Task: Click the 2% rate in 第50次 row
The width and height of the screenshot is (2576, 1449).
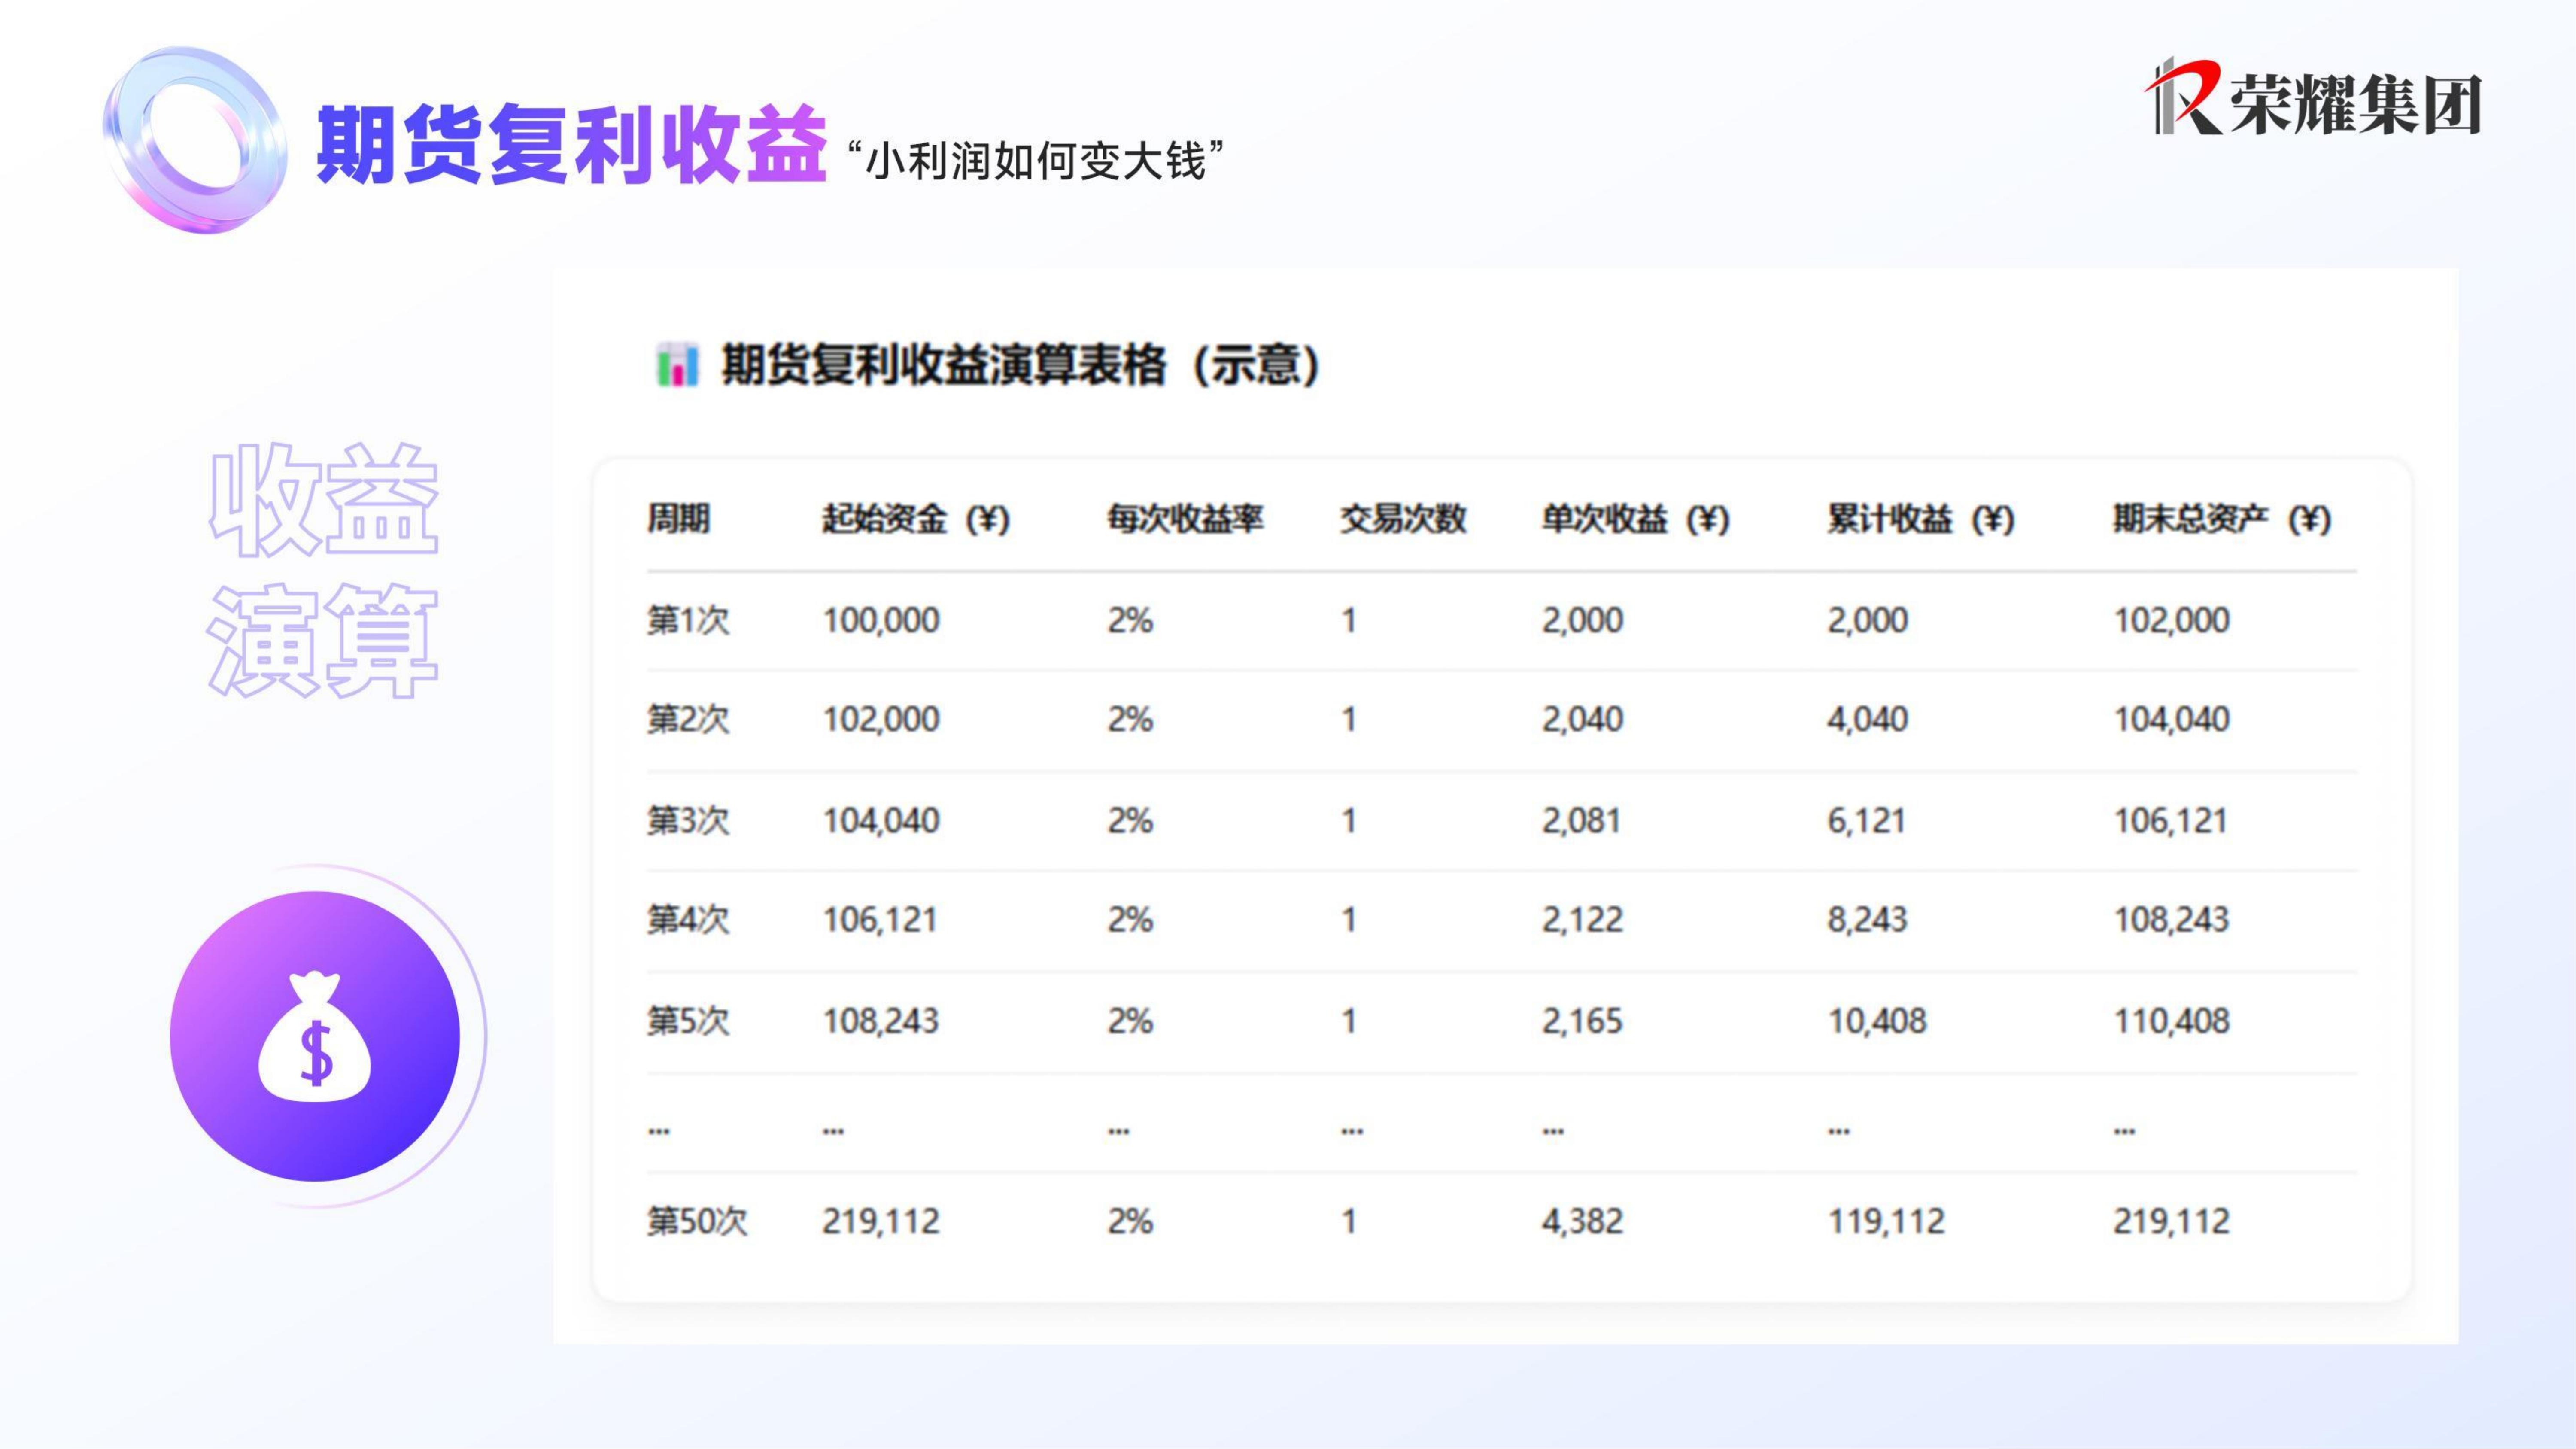Action: 1130,1222
